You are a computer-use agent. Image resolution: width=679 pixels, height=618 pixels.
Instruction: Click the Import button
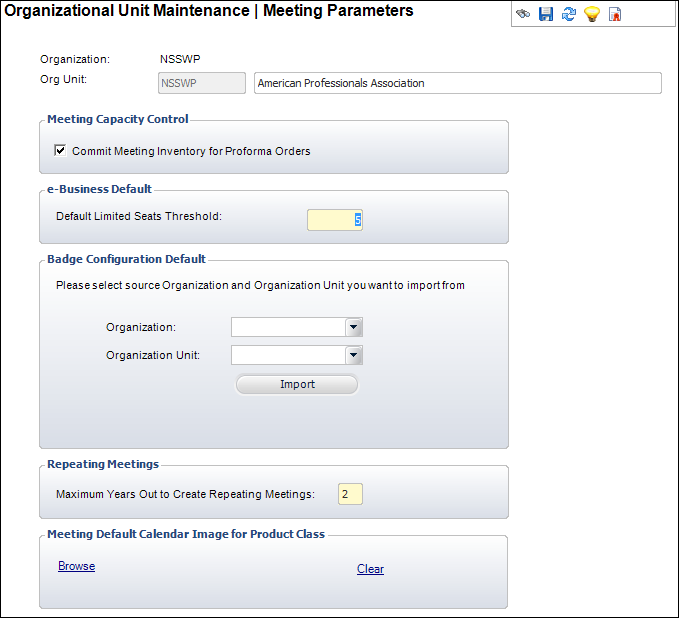(x=297, y=385)
